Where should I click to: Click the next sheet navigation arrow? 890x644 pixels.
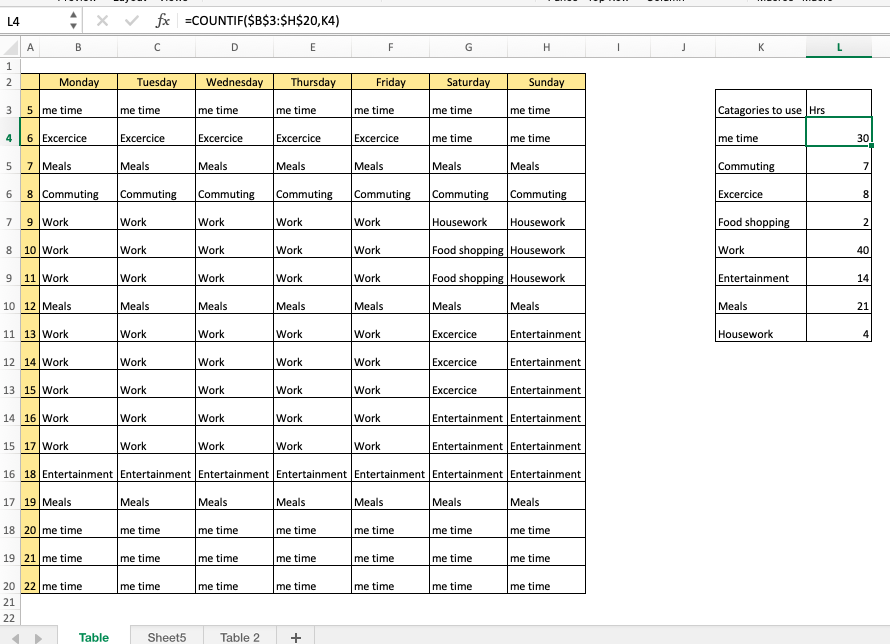[x=38, y=638]
